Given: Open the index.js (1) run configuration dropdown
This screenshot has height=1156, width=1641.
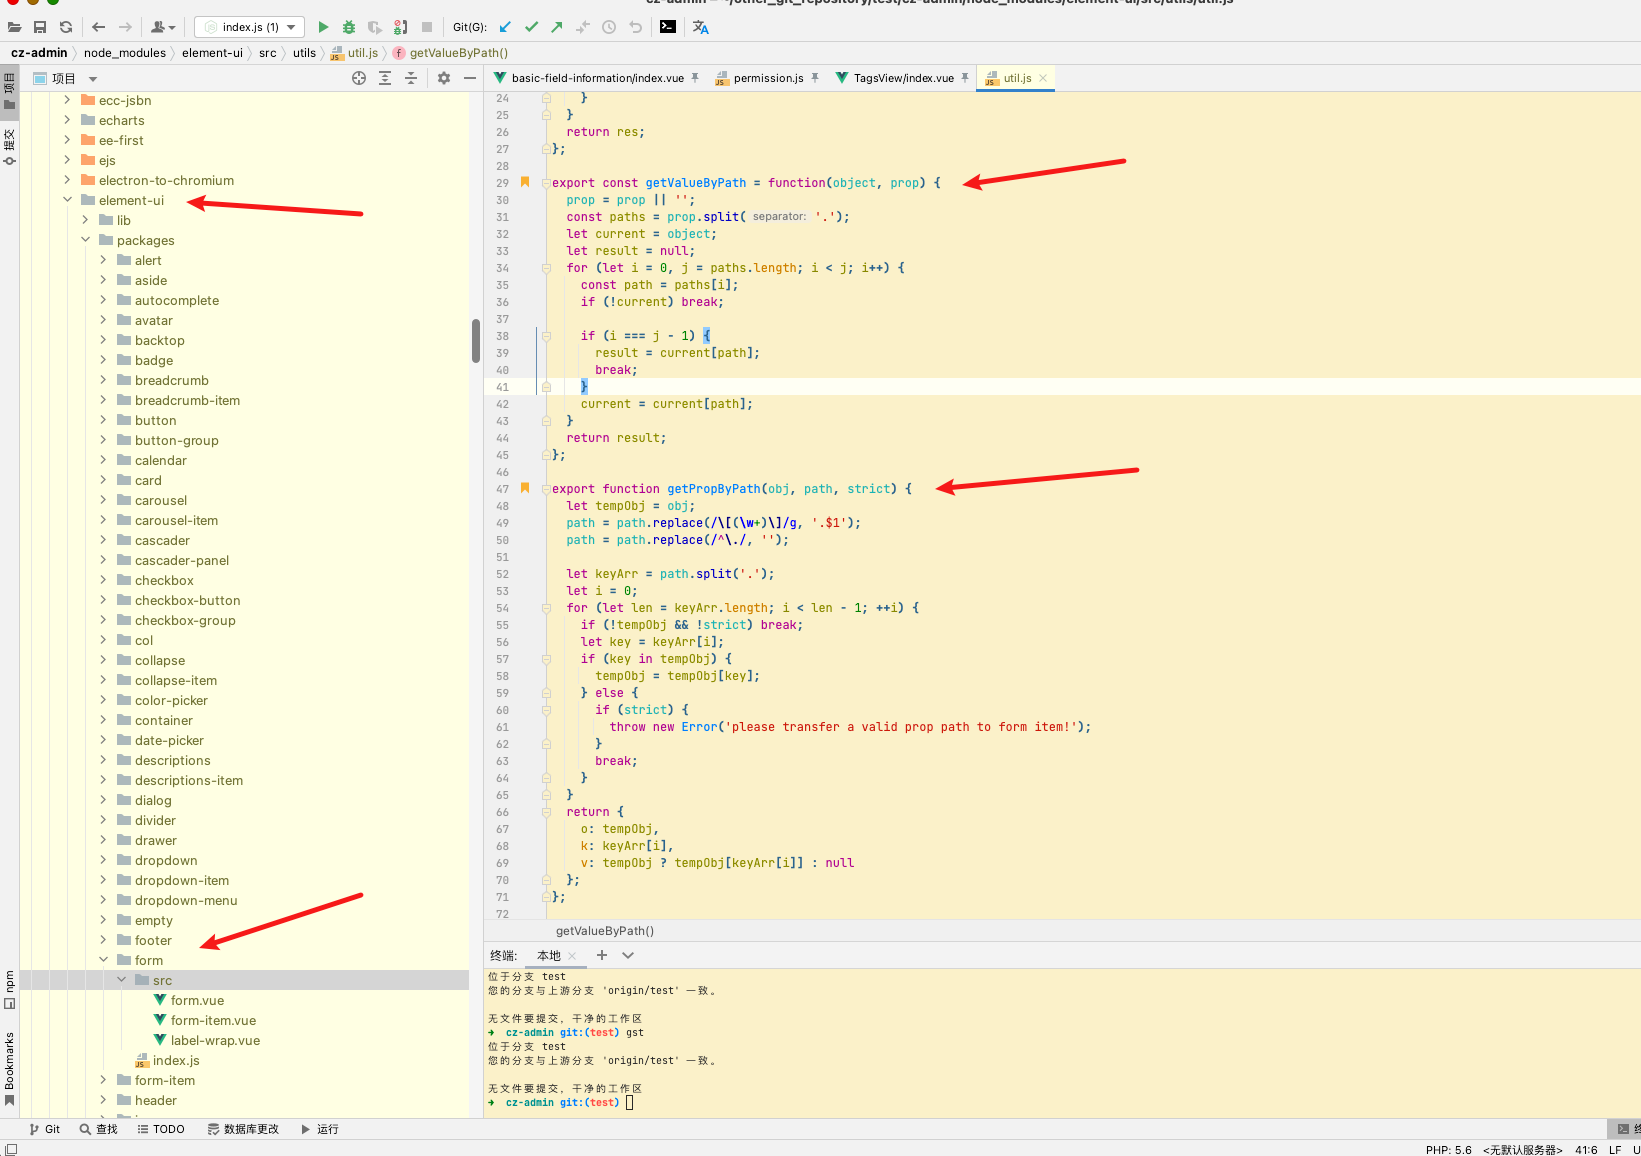Looking at the screenshot, I should (x=249, y=27).
